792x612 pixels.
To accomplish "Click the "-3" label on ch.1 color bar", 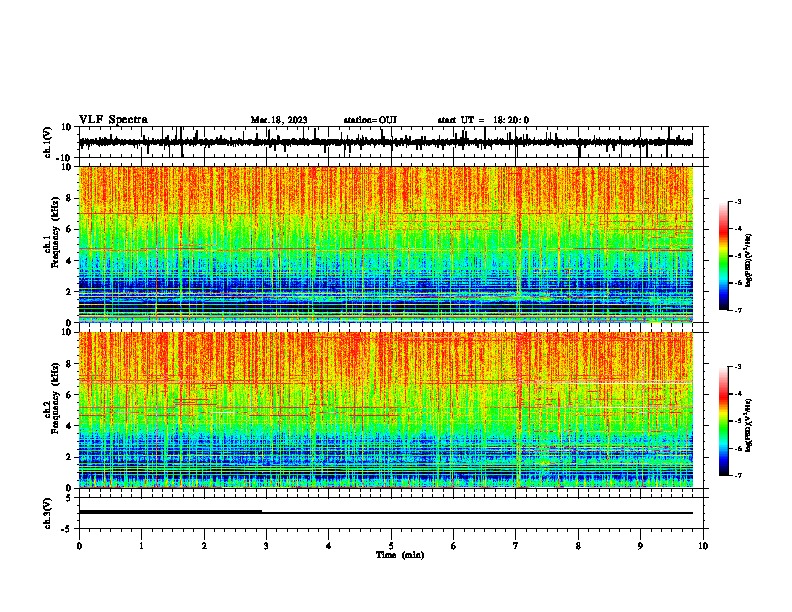I will pyautogui.click(x=738, y=201).
